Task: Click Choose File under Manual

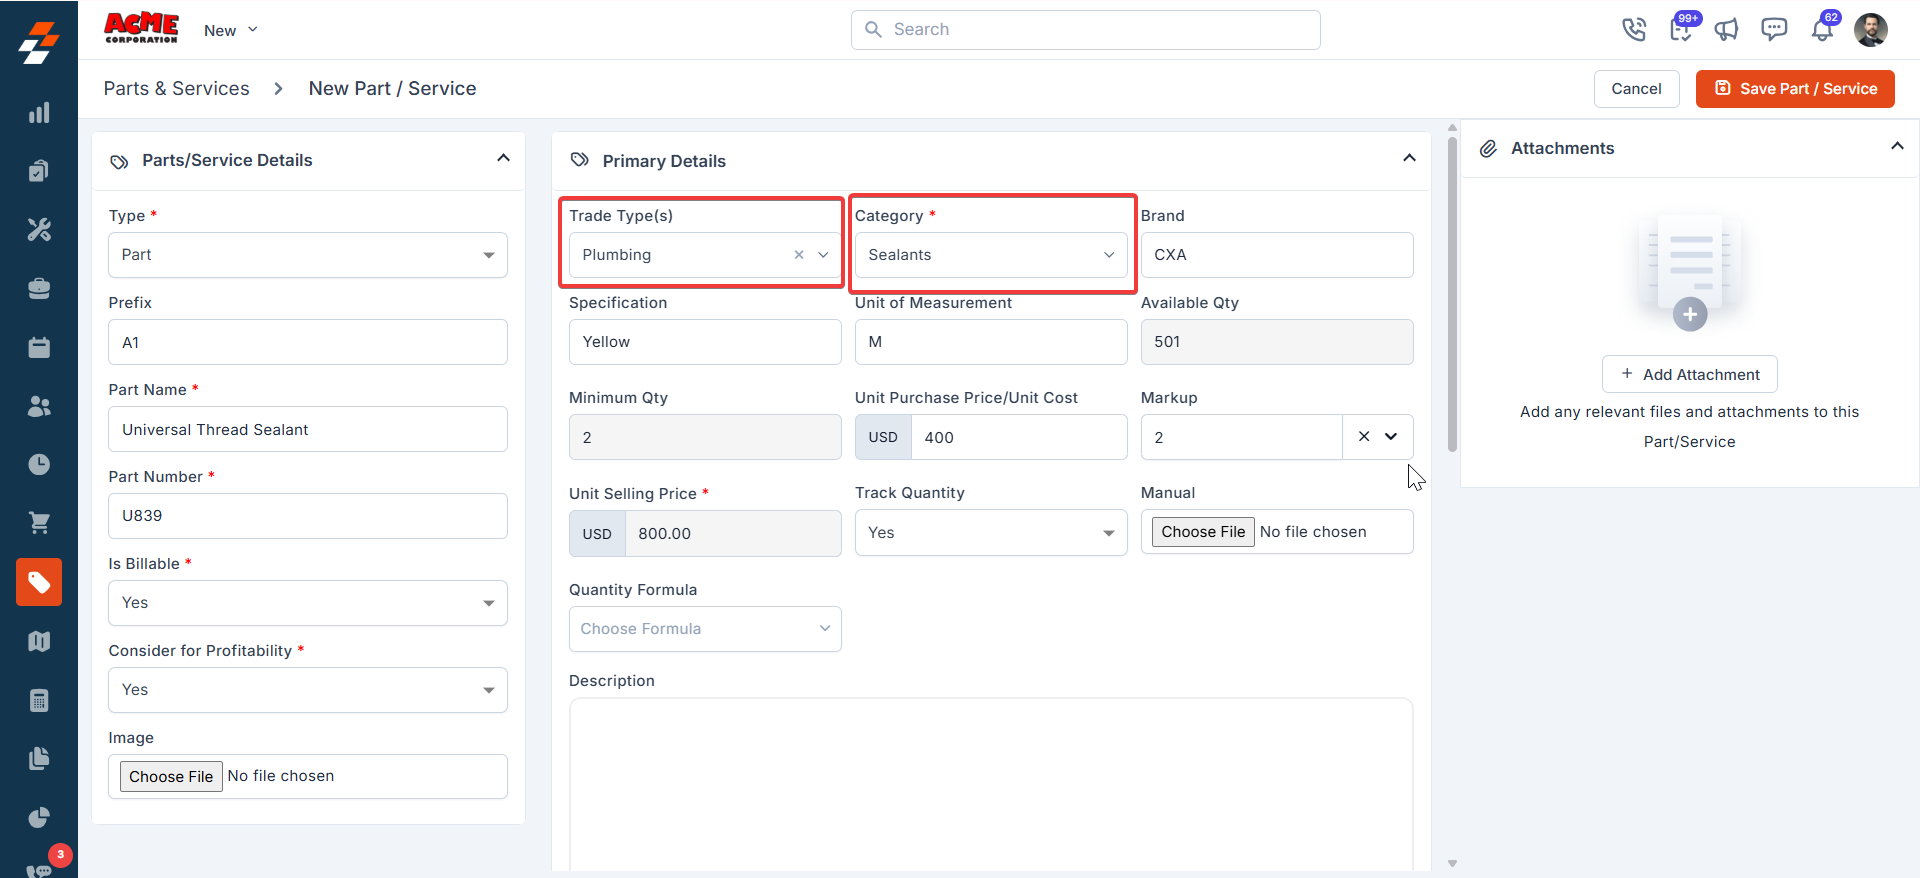Action: point(1203,532)
